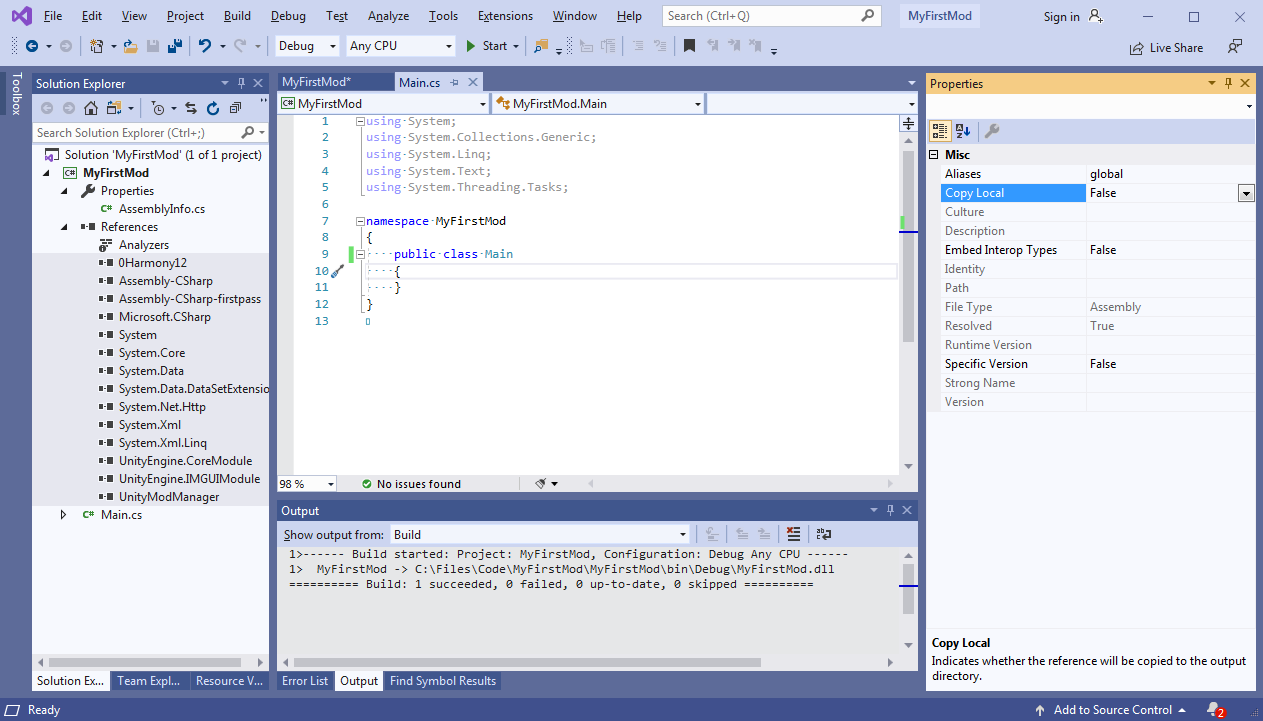Viewport: 1263px width, 721px height.
Task: Click the Alphabetical sort icon in Properties
Action: (962, 131)
